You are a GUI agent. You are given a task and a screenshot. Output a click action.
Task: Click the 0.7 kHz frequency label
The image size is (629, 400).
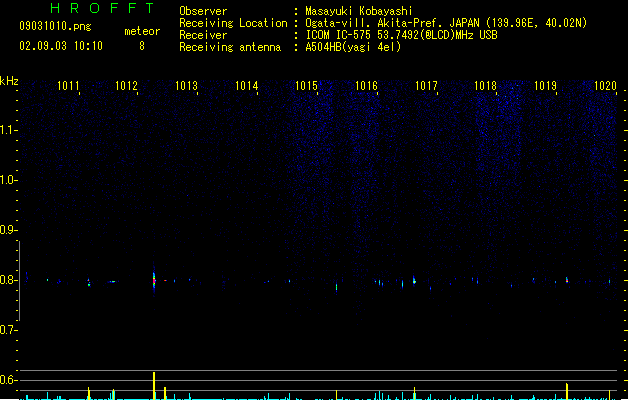8,330
